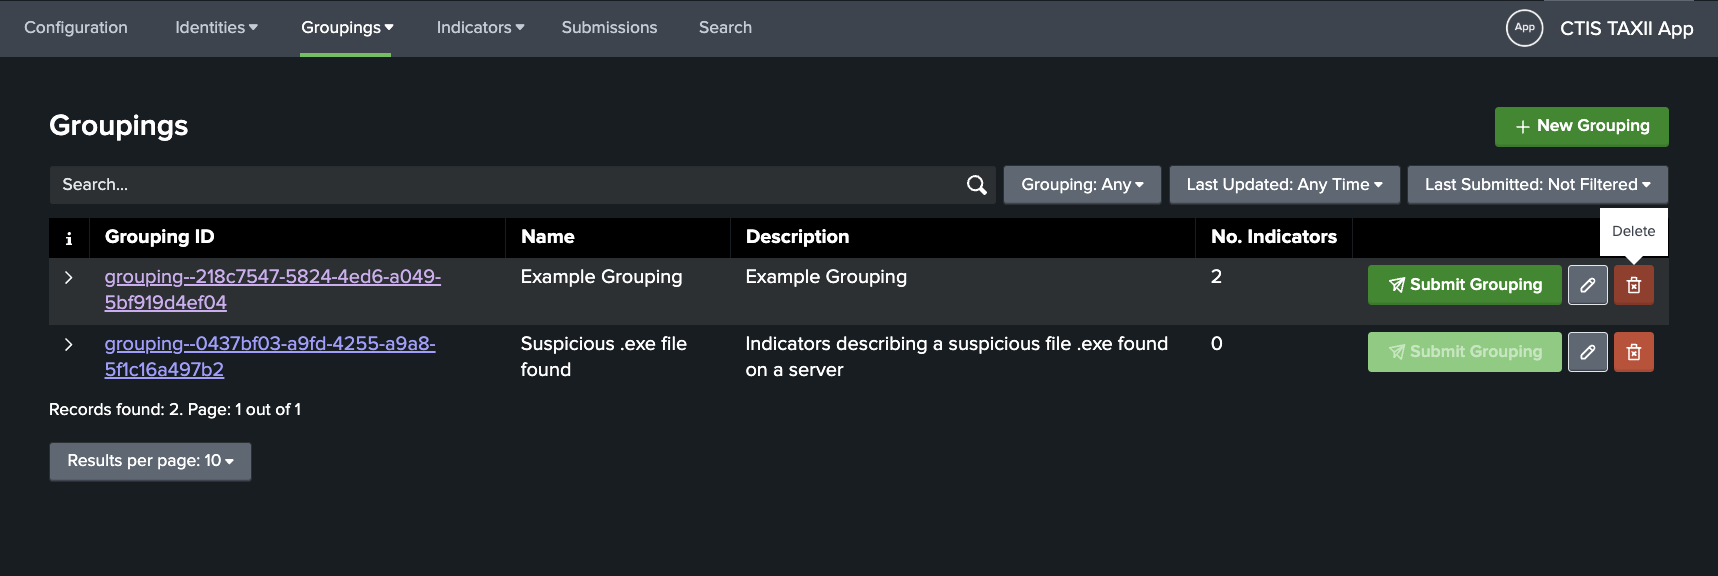Viewport: 1718px width, 576px height.
Task: Edit the Example Grouping row
Action: (x=1587, y=285)
